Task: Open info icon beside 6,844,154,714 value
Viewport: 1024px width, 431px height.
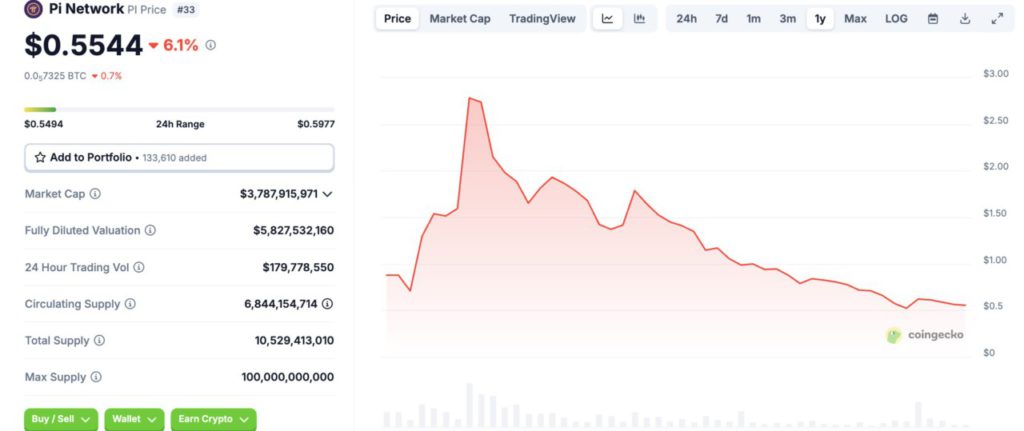Action: click(328, 304)
